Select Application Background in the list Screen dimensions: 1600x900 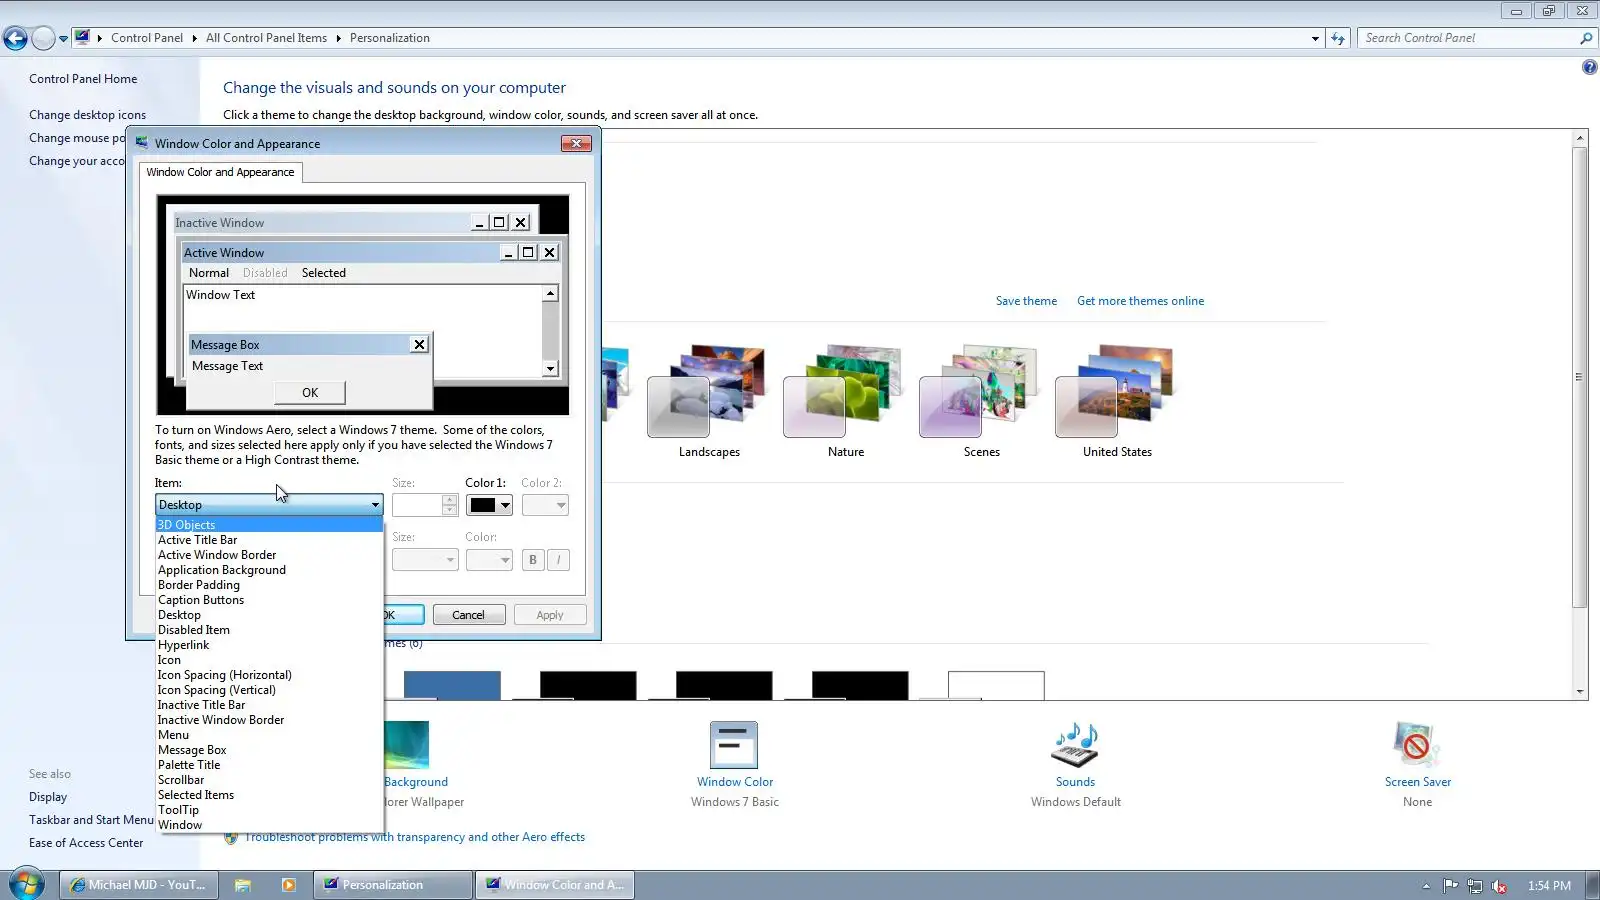269,570
